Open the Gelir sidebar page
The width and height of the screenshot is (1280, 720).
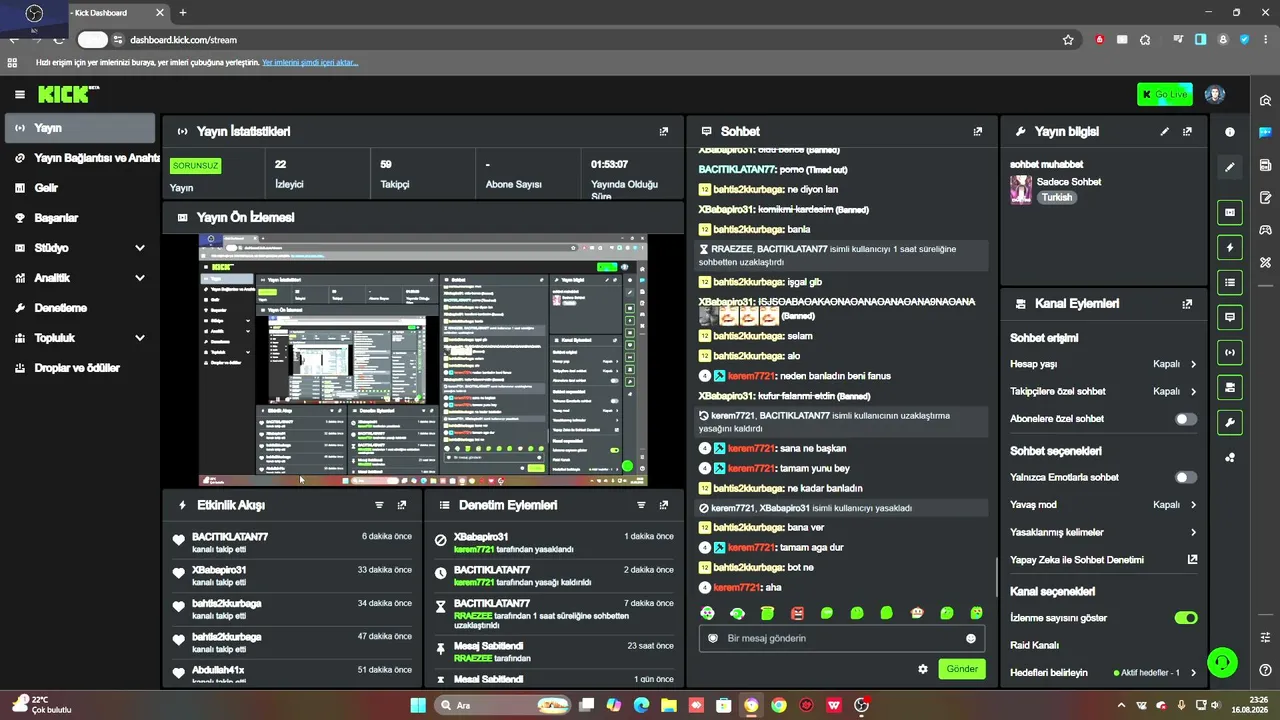(80, 188)
